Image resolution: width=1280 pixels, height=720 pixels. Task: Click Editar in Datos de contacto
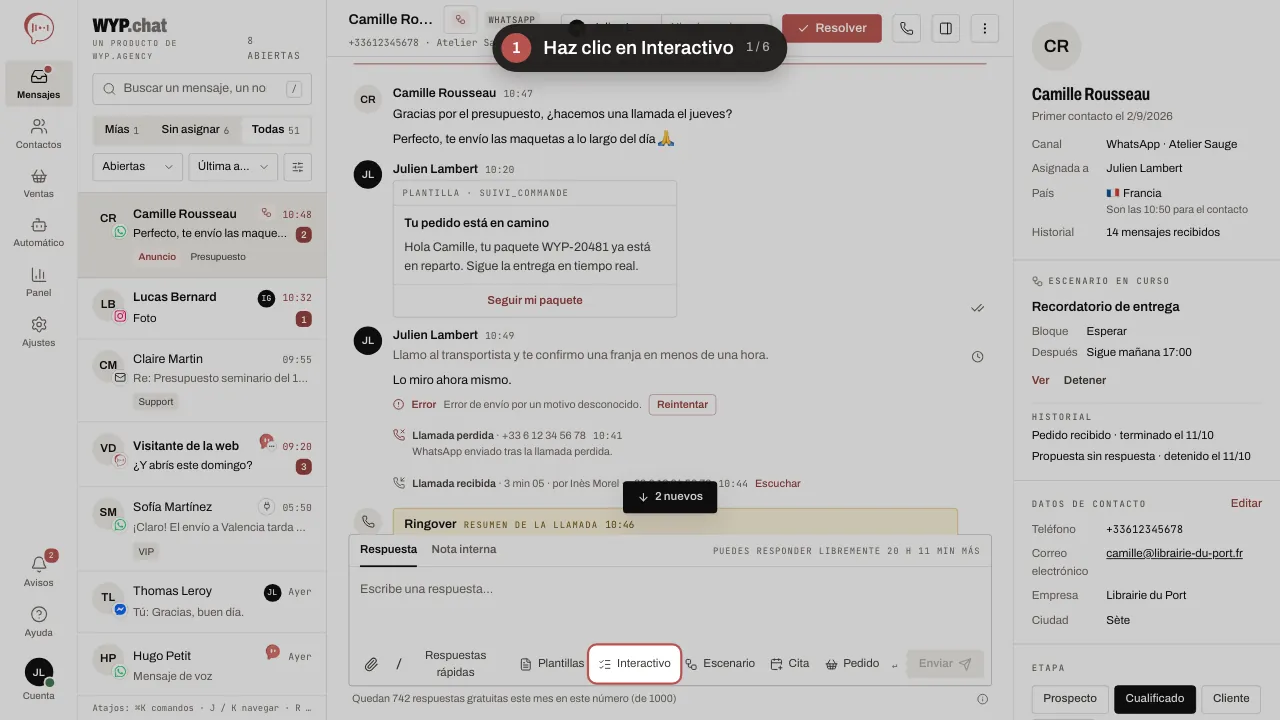click(1246, 504)
